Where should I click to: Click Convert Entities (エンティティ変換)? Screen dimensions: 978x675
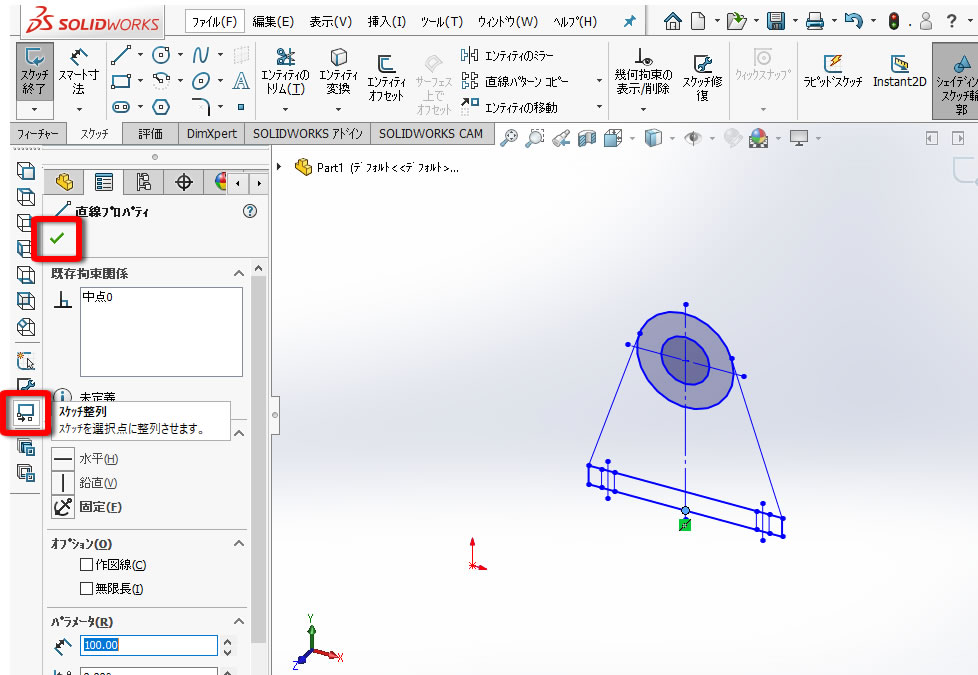338,72
